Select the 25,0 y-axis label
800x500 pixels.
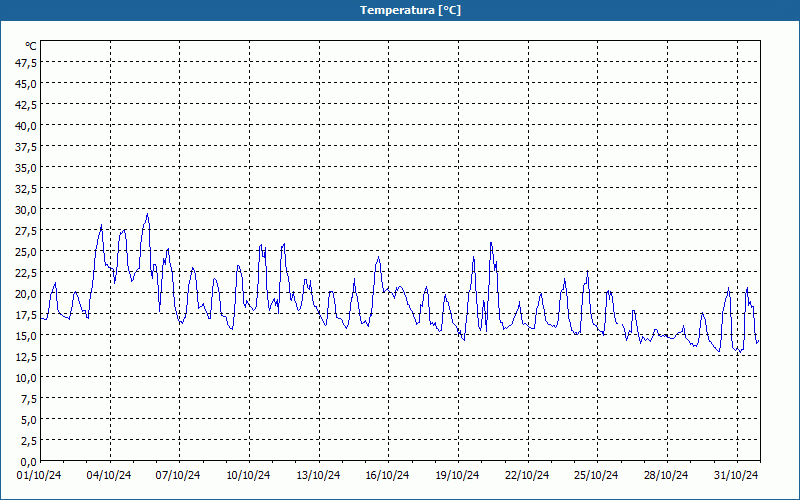coord(27,252)
